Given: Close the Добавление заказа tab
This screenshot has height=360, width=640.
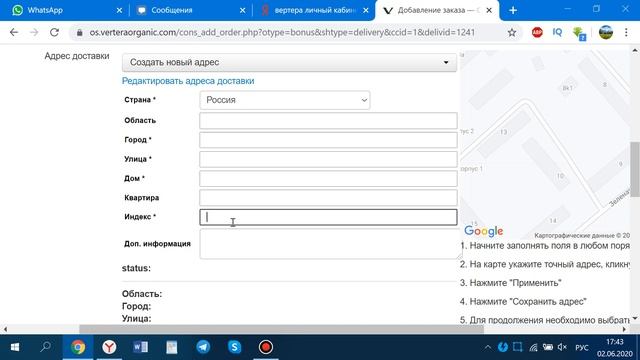Looking at the screenshot, I should pyautogui.click(x=489, y=10).
